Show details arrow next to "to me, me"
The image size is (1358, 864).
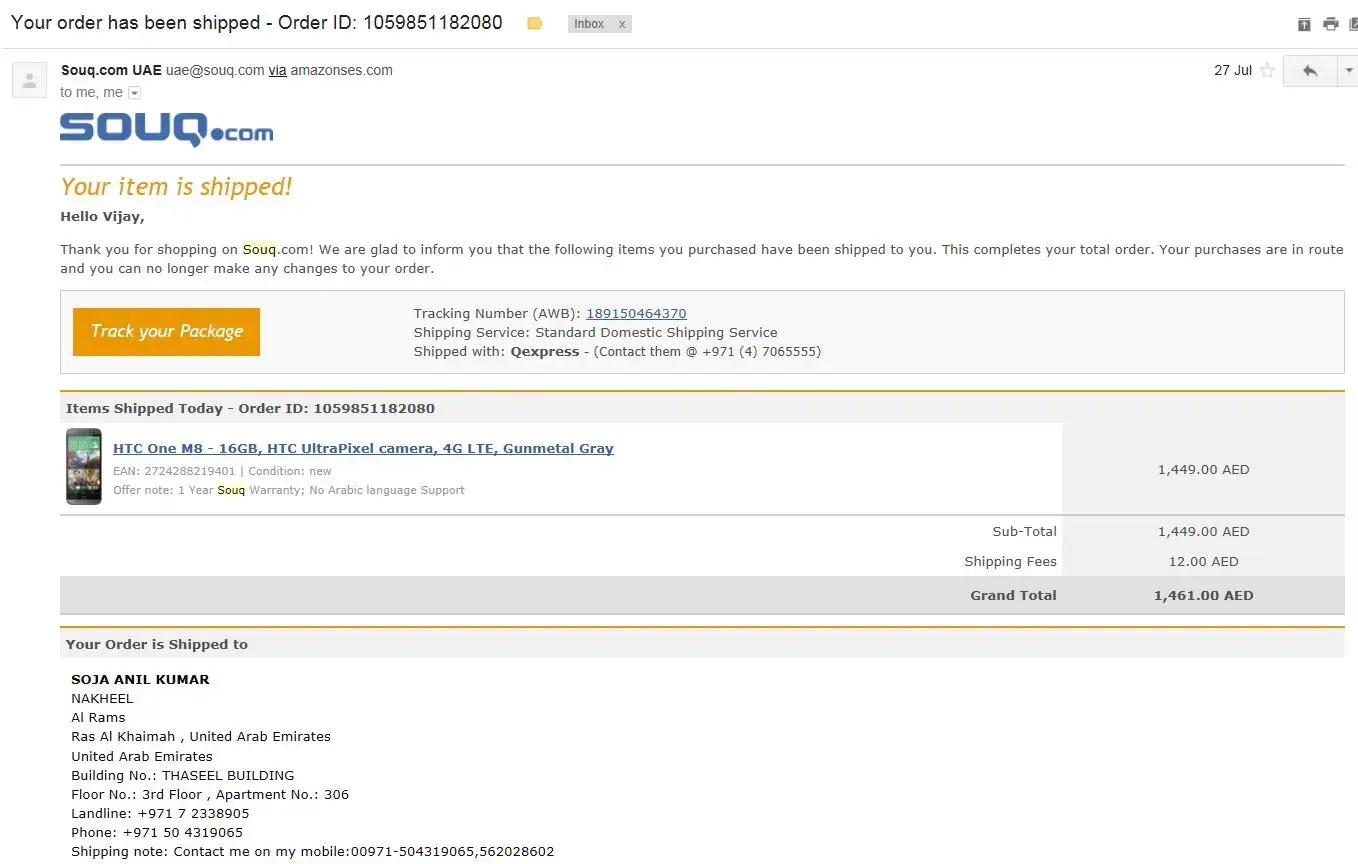point(135,93)
